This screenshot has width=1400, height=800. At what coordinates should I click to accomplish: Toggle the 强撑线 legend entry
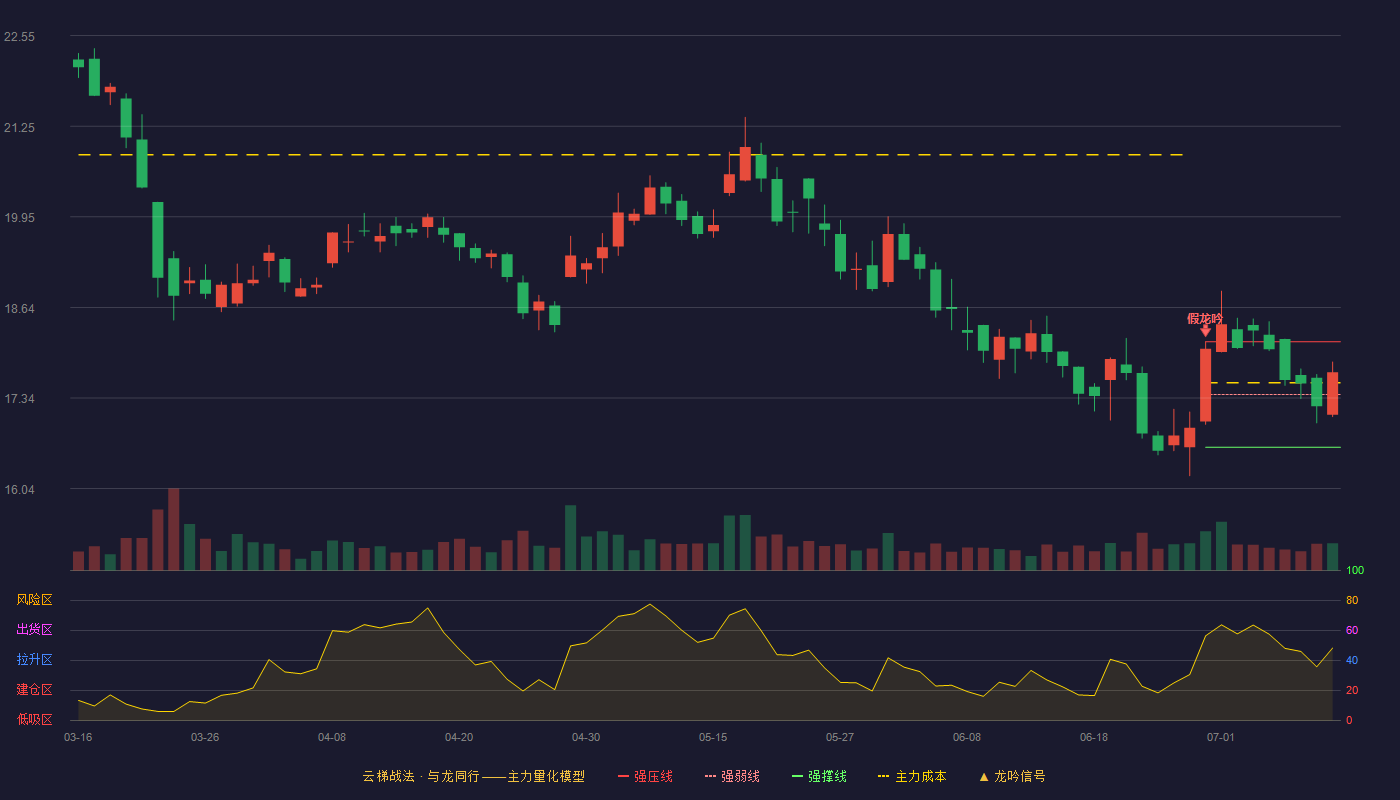[819, 776]
